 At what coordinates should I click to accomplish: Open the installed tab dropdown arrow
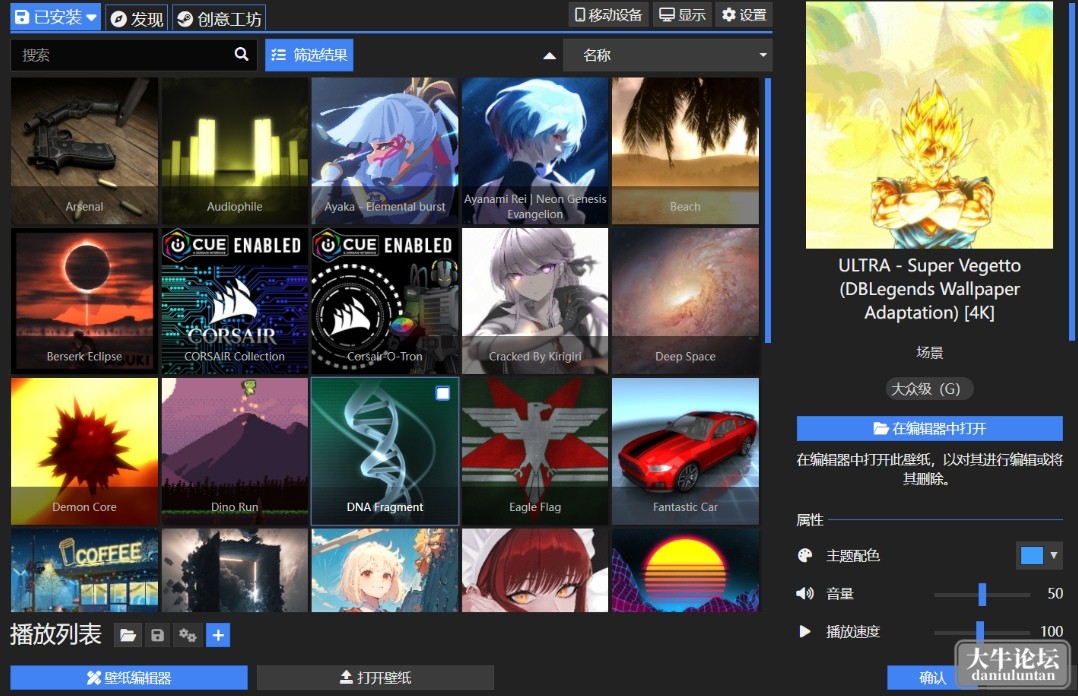tap(91, 17)
